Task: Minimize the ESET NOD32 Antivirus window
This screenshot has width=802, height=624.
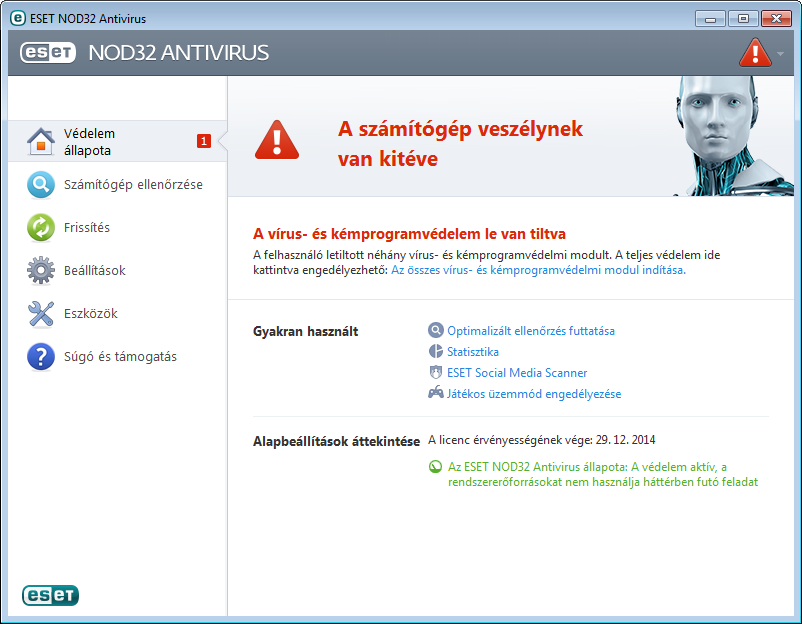Action: click(x=710, y=19)
